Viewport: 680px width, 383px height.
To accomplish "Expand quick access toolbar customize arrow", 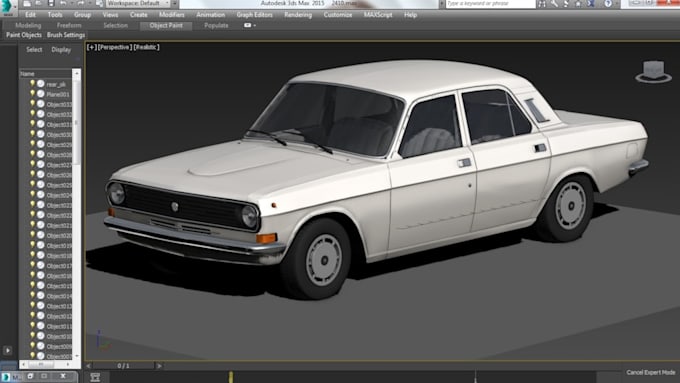I will (174, 3).
